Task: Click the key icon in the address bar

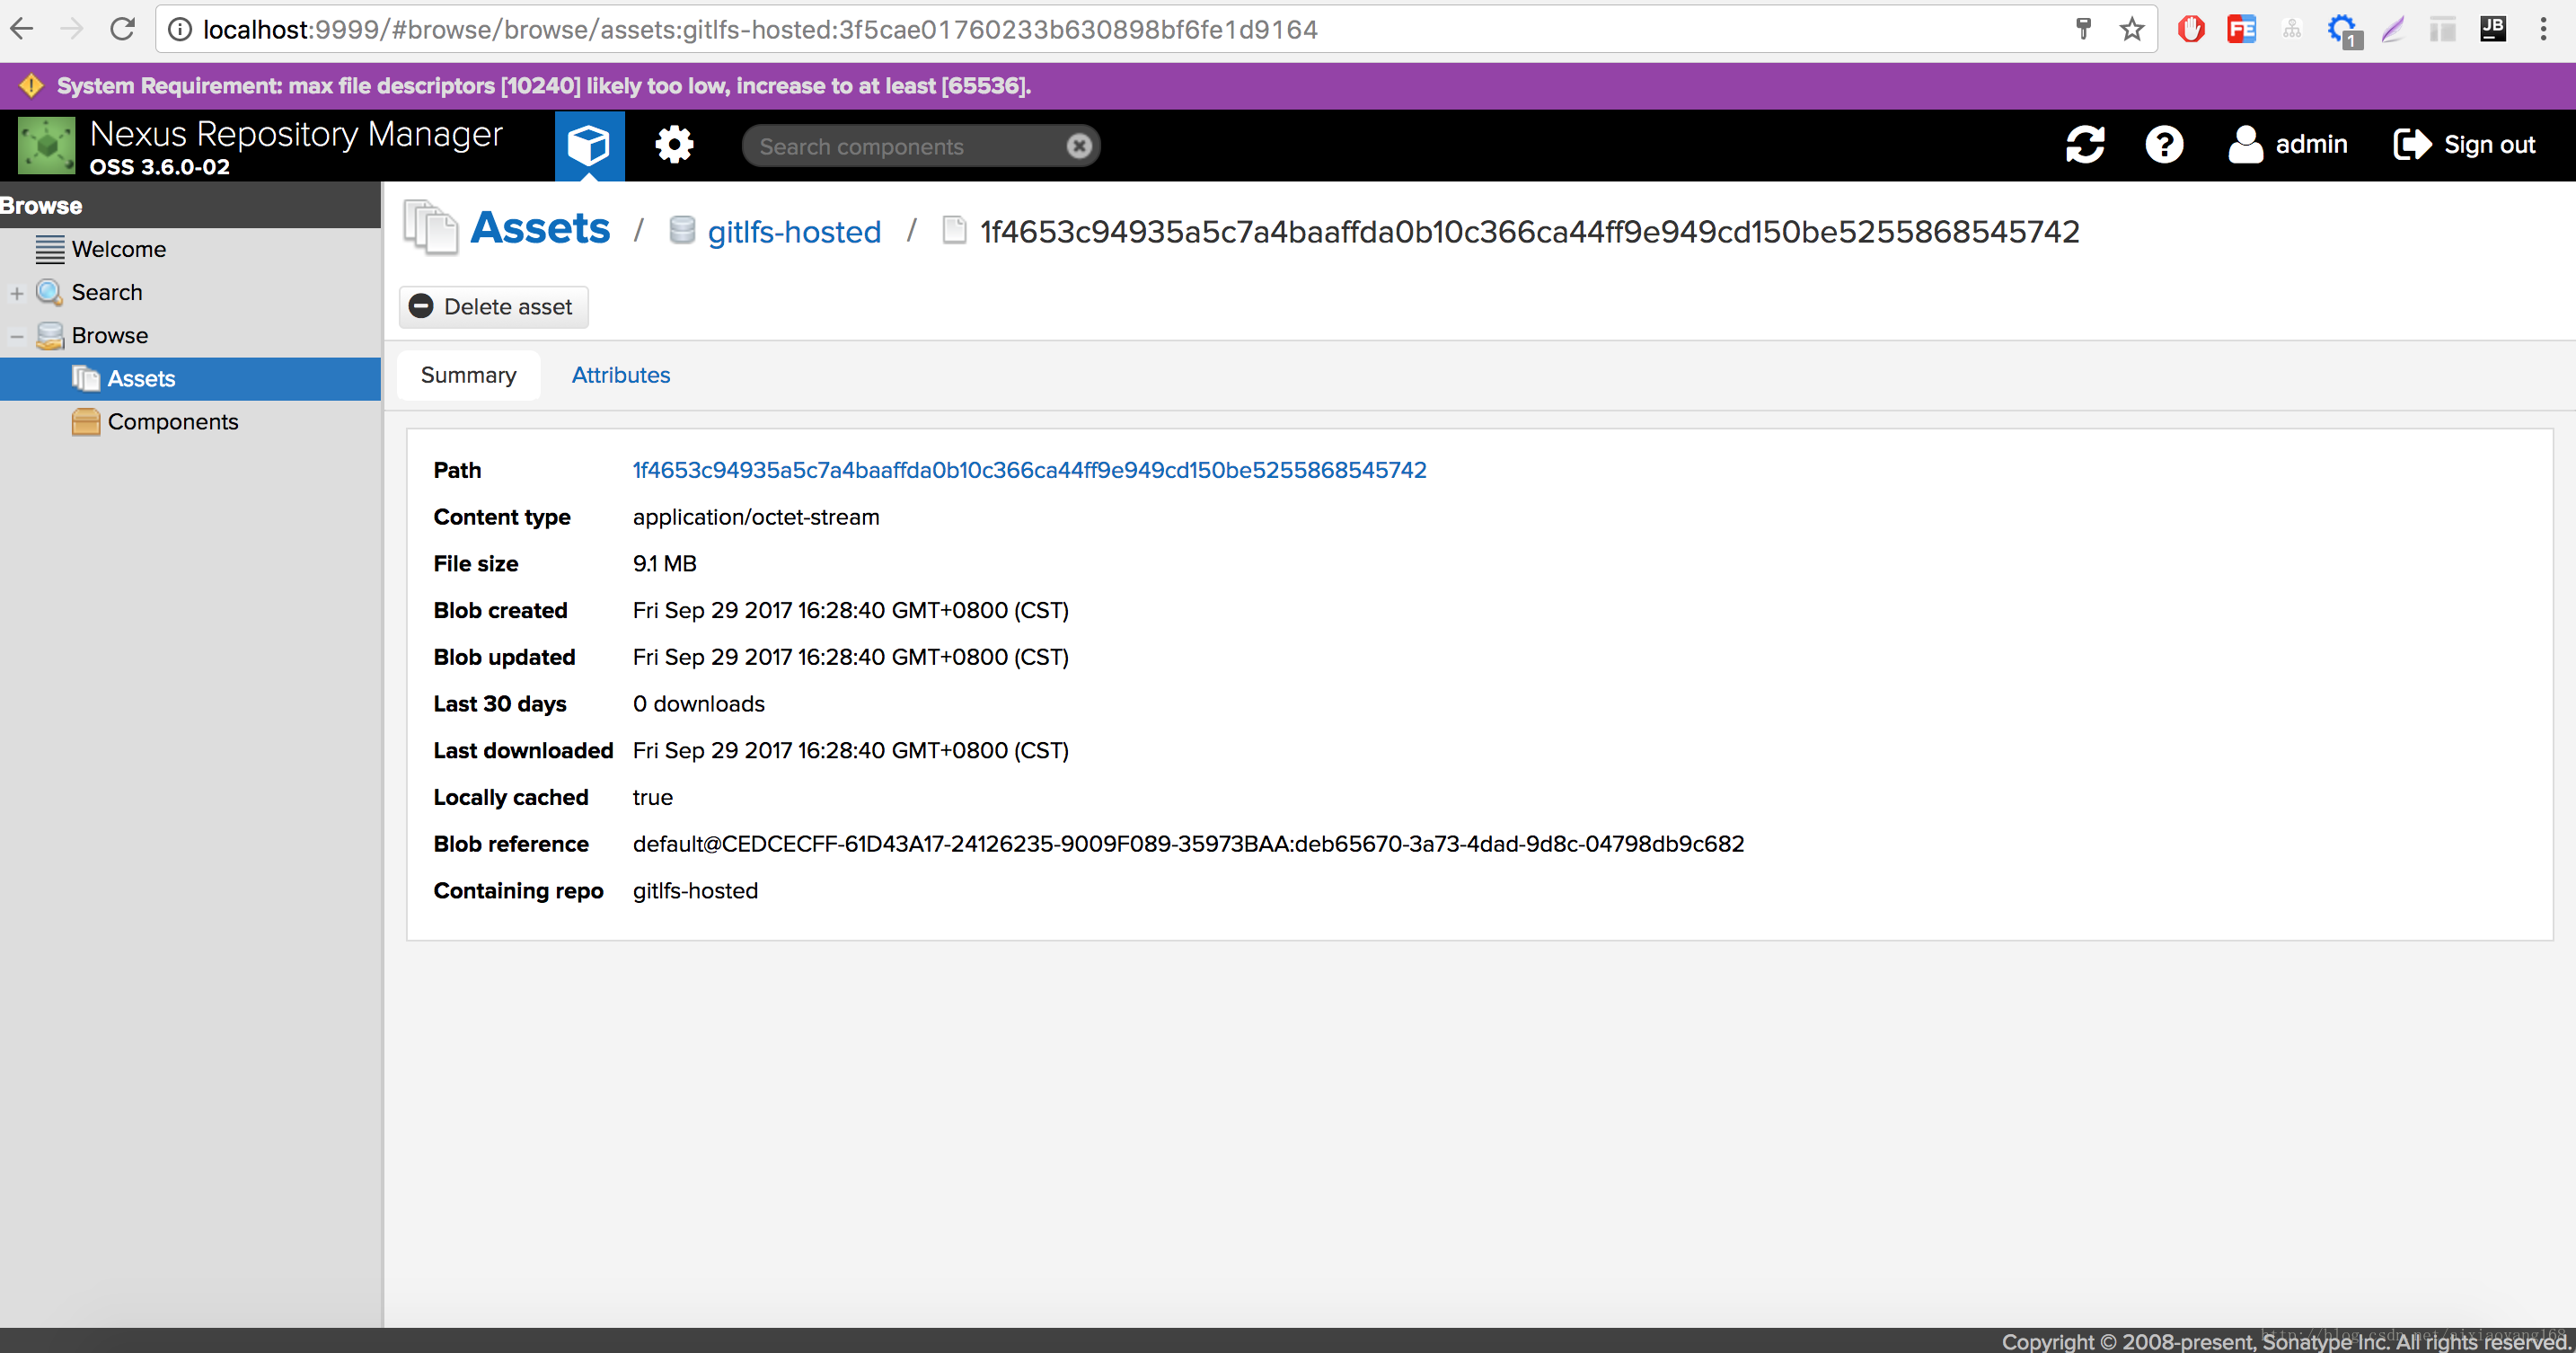Action: tap(2083, 30)
